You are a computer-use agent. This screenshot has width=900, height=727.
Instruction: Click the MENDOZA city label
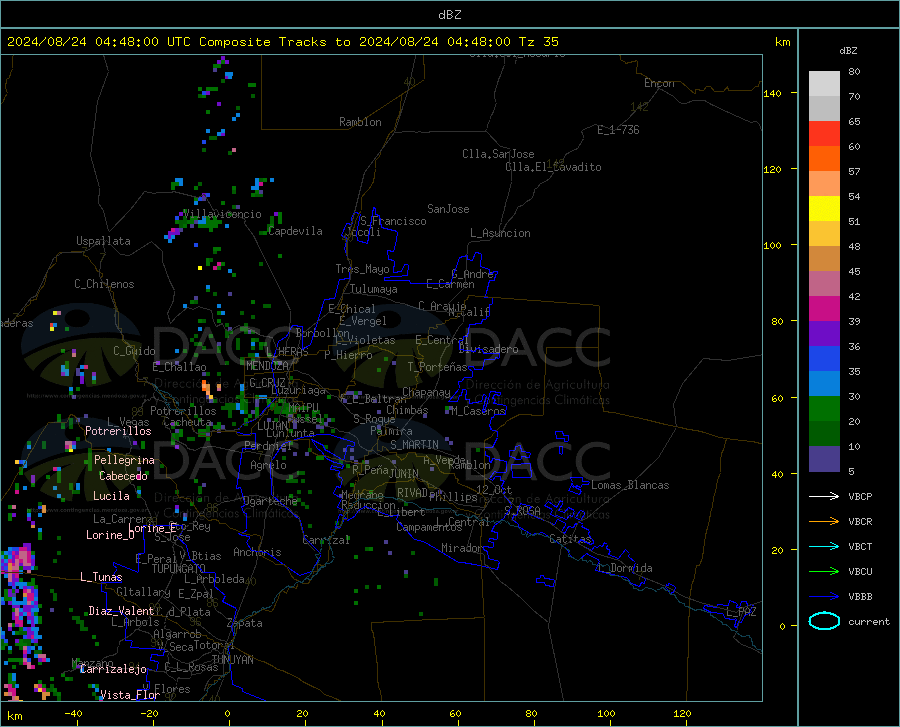(x=267, y=365)
